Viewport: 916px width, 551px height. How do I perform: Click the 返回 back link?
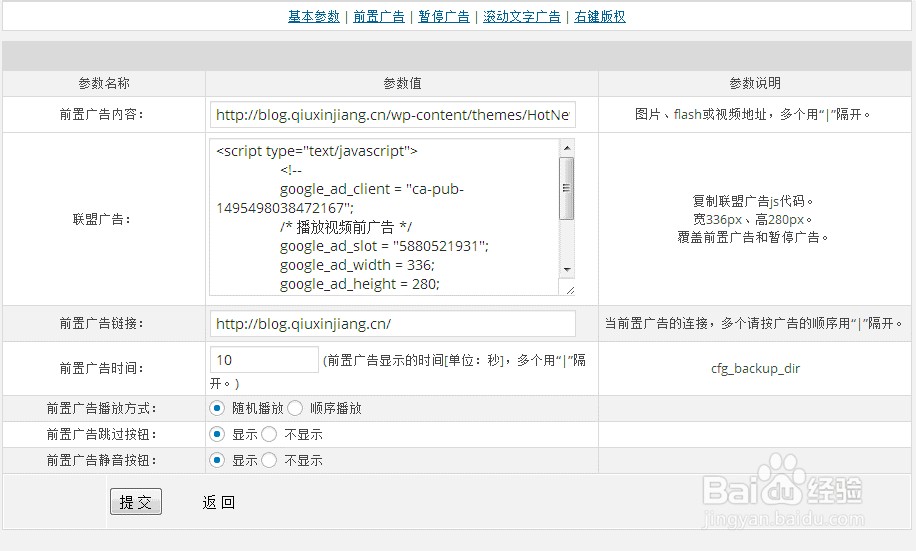pos(218,503)
